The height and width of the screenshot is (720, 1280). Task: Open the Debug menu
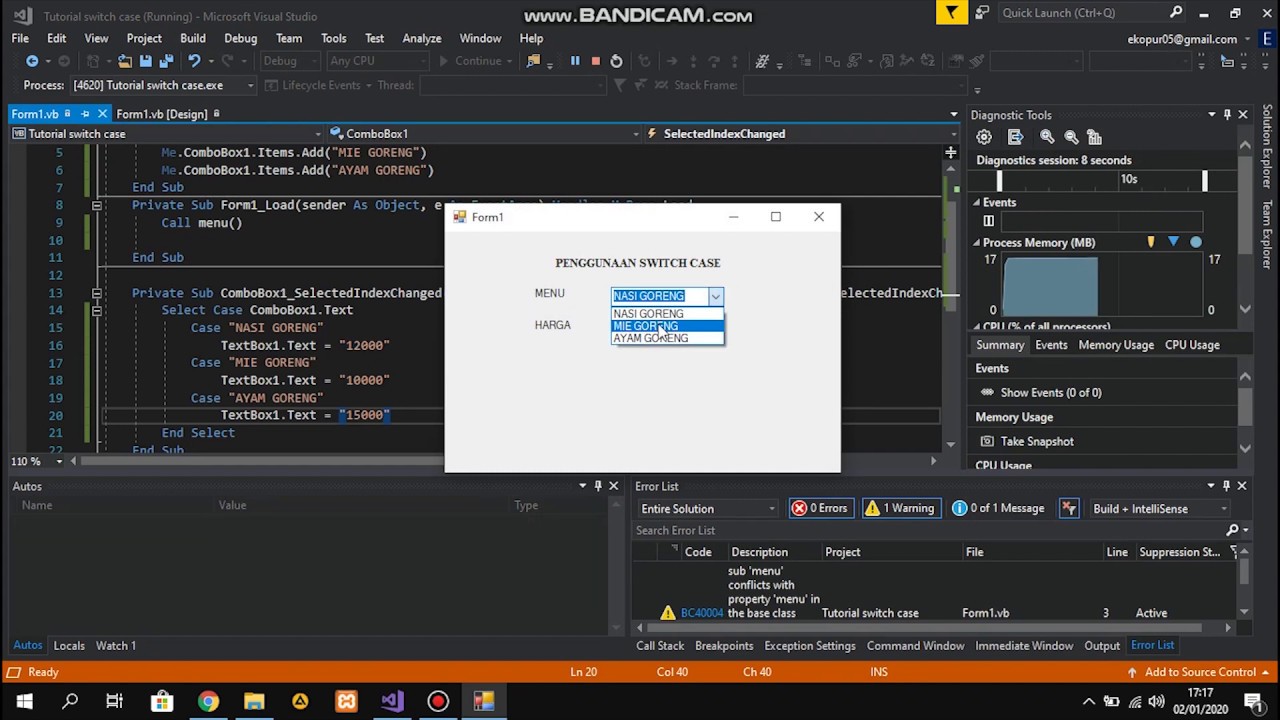coord(240,38)
